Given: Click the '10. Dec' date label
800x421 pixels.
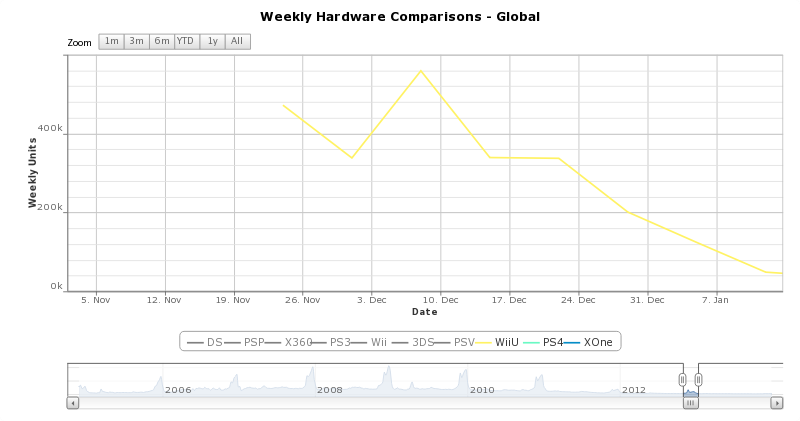Looking at the screenshot, I should click(x=440, y=300).
